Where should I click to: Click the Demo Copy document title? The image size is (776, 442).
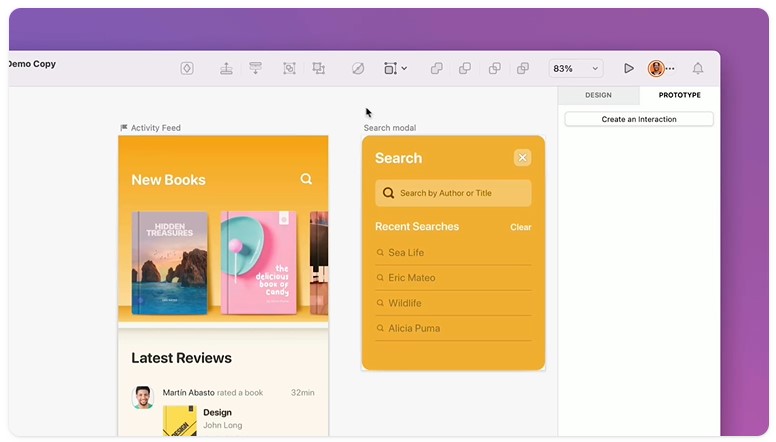coord(32,64)
